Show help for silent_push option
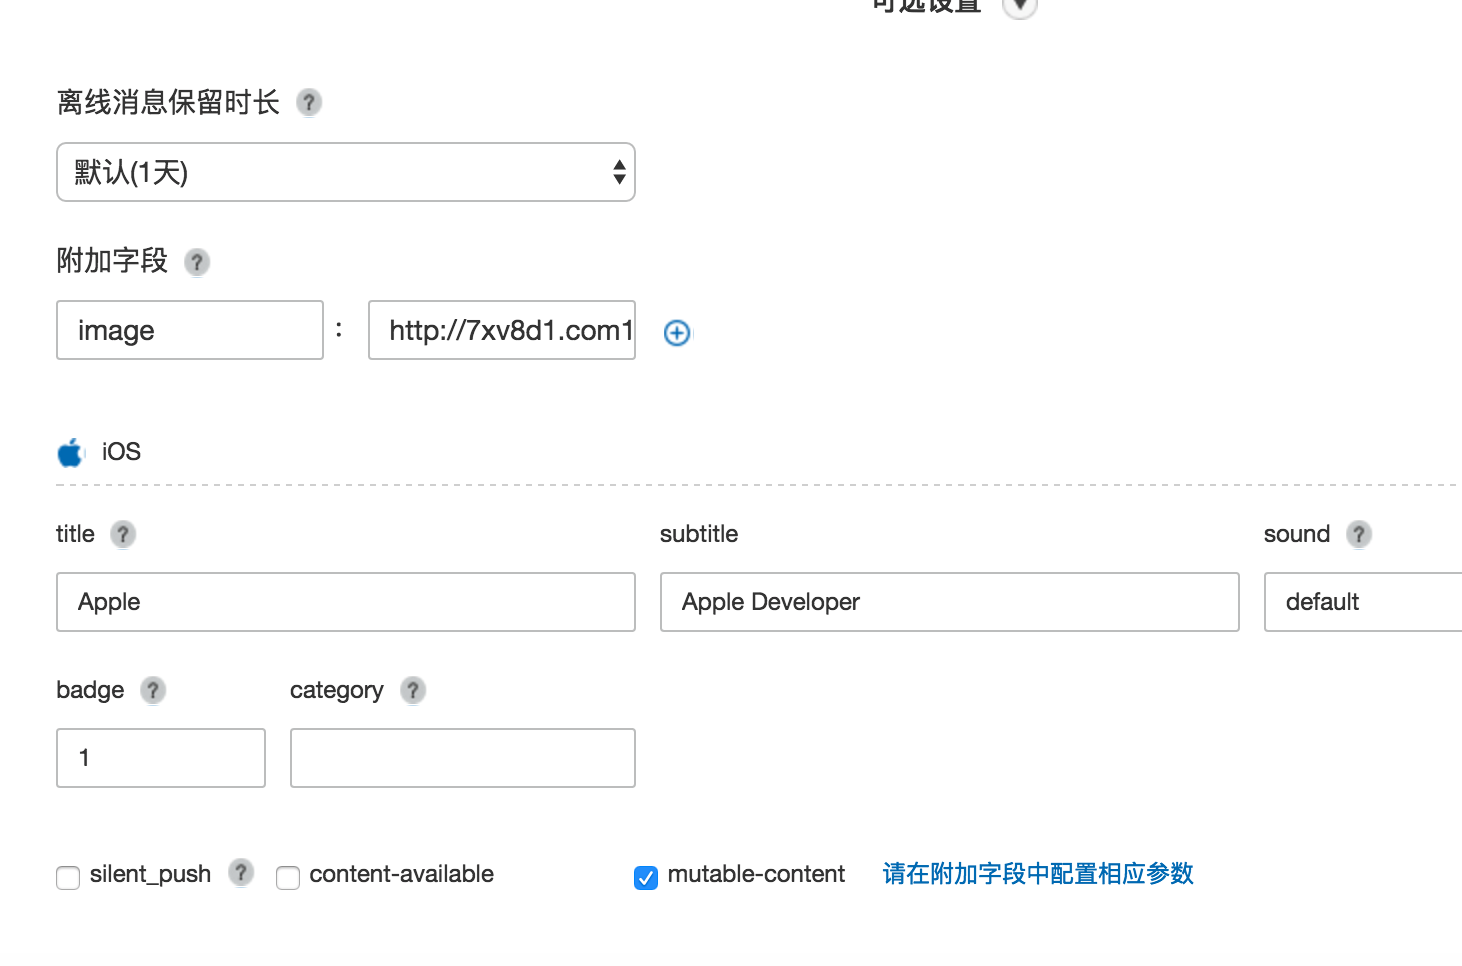 [241, 872]
